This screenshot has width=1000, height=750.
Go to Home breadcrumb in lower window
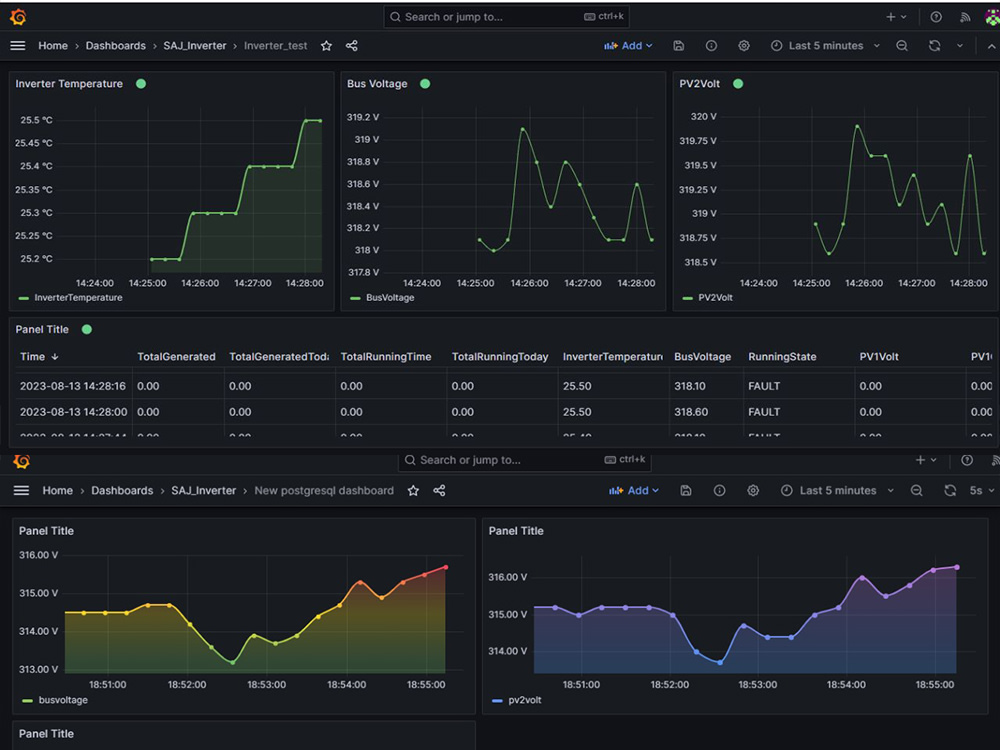coord(57,490)
